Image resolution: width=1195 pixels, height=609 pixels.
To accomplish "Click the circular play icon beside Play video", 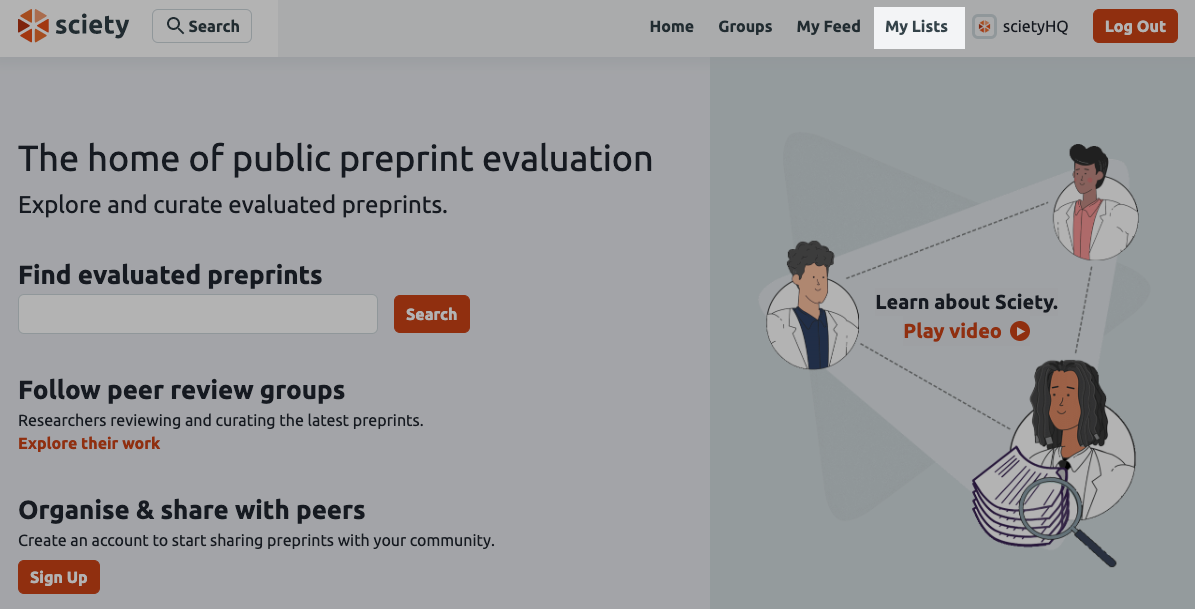I will (1019, 331).
